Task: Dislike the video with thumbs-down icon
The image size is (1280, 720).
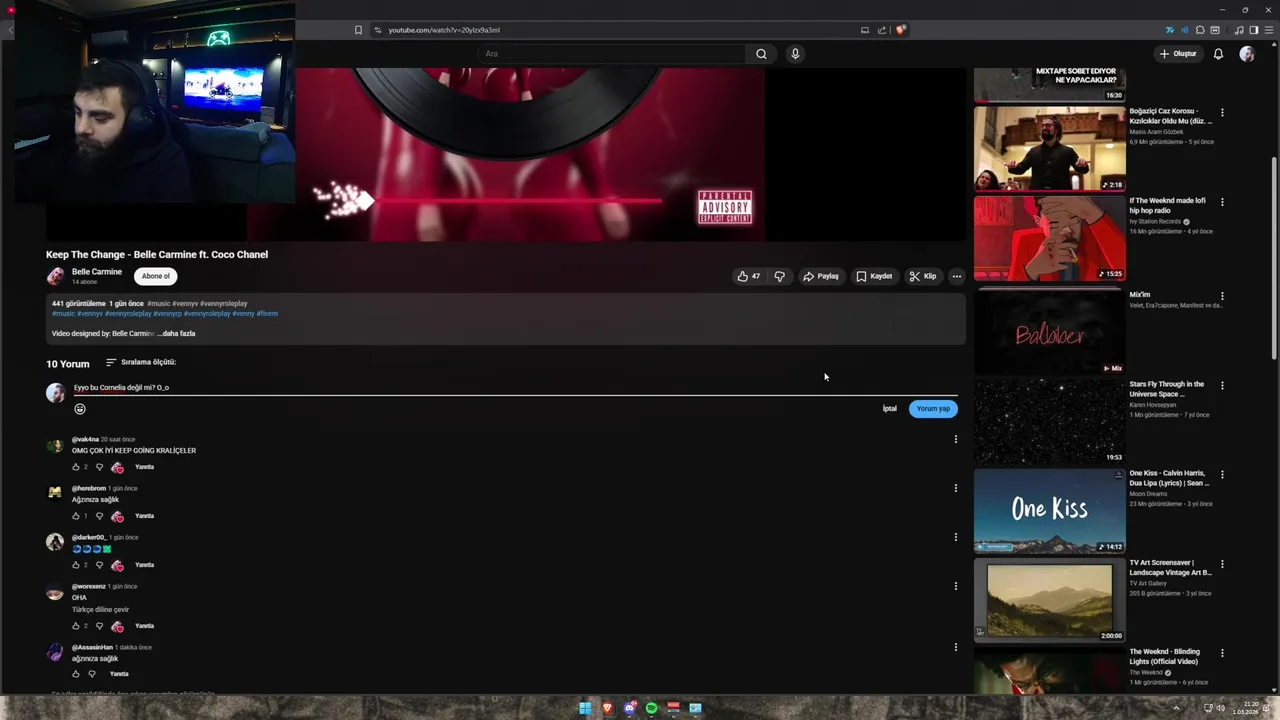Action: (780, 276)
